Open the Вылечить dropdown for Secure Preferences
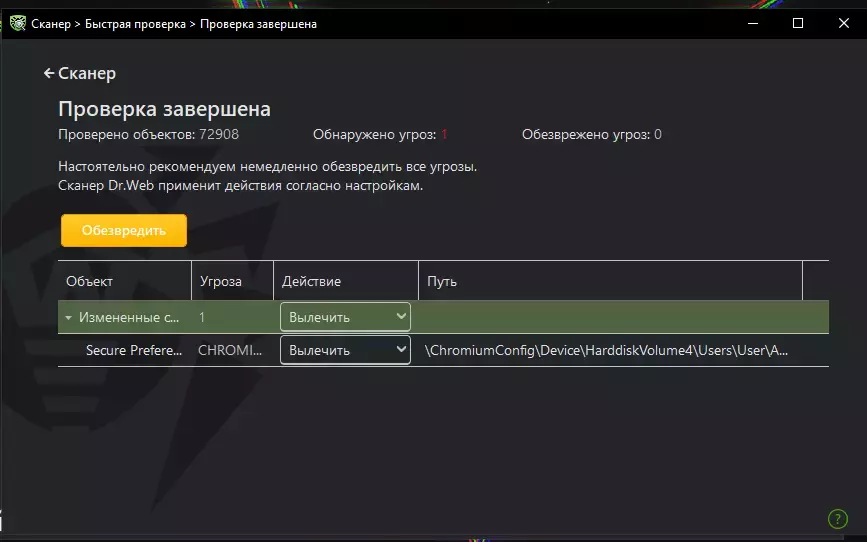 [346, 350]
